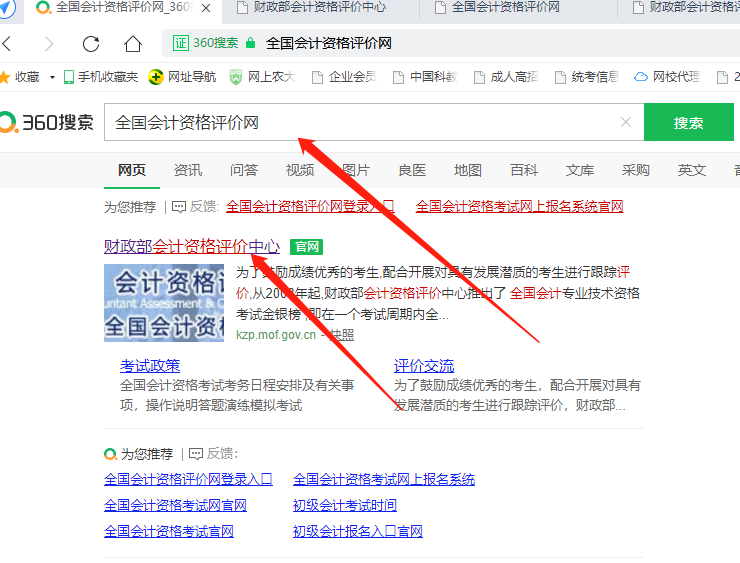Select the 问答 search category
Image resolution: width=740 pixels, height=563 pixels.
(244, 170)
